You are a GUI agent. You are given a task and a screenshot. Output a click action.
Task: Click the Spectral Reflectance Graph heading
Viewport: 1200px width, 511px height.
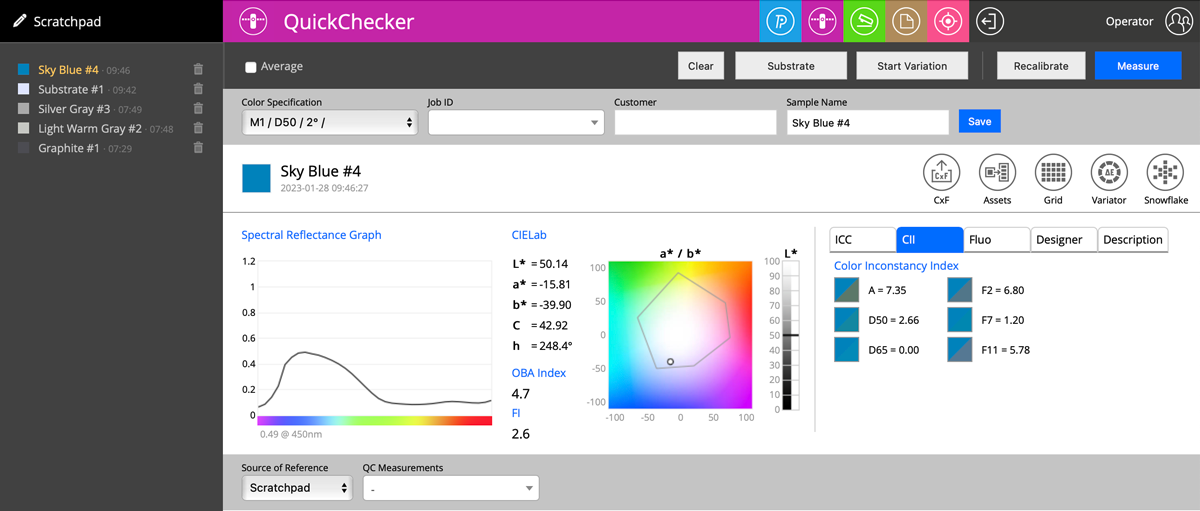tap(311, 235)
